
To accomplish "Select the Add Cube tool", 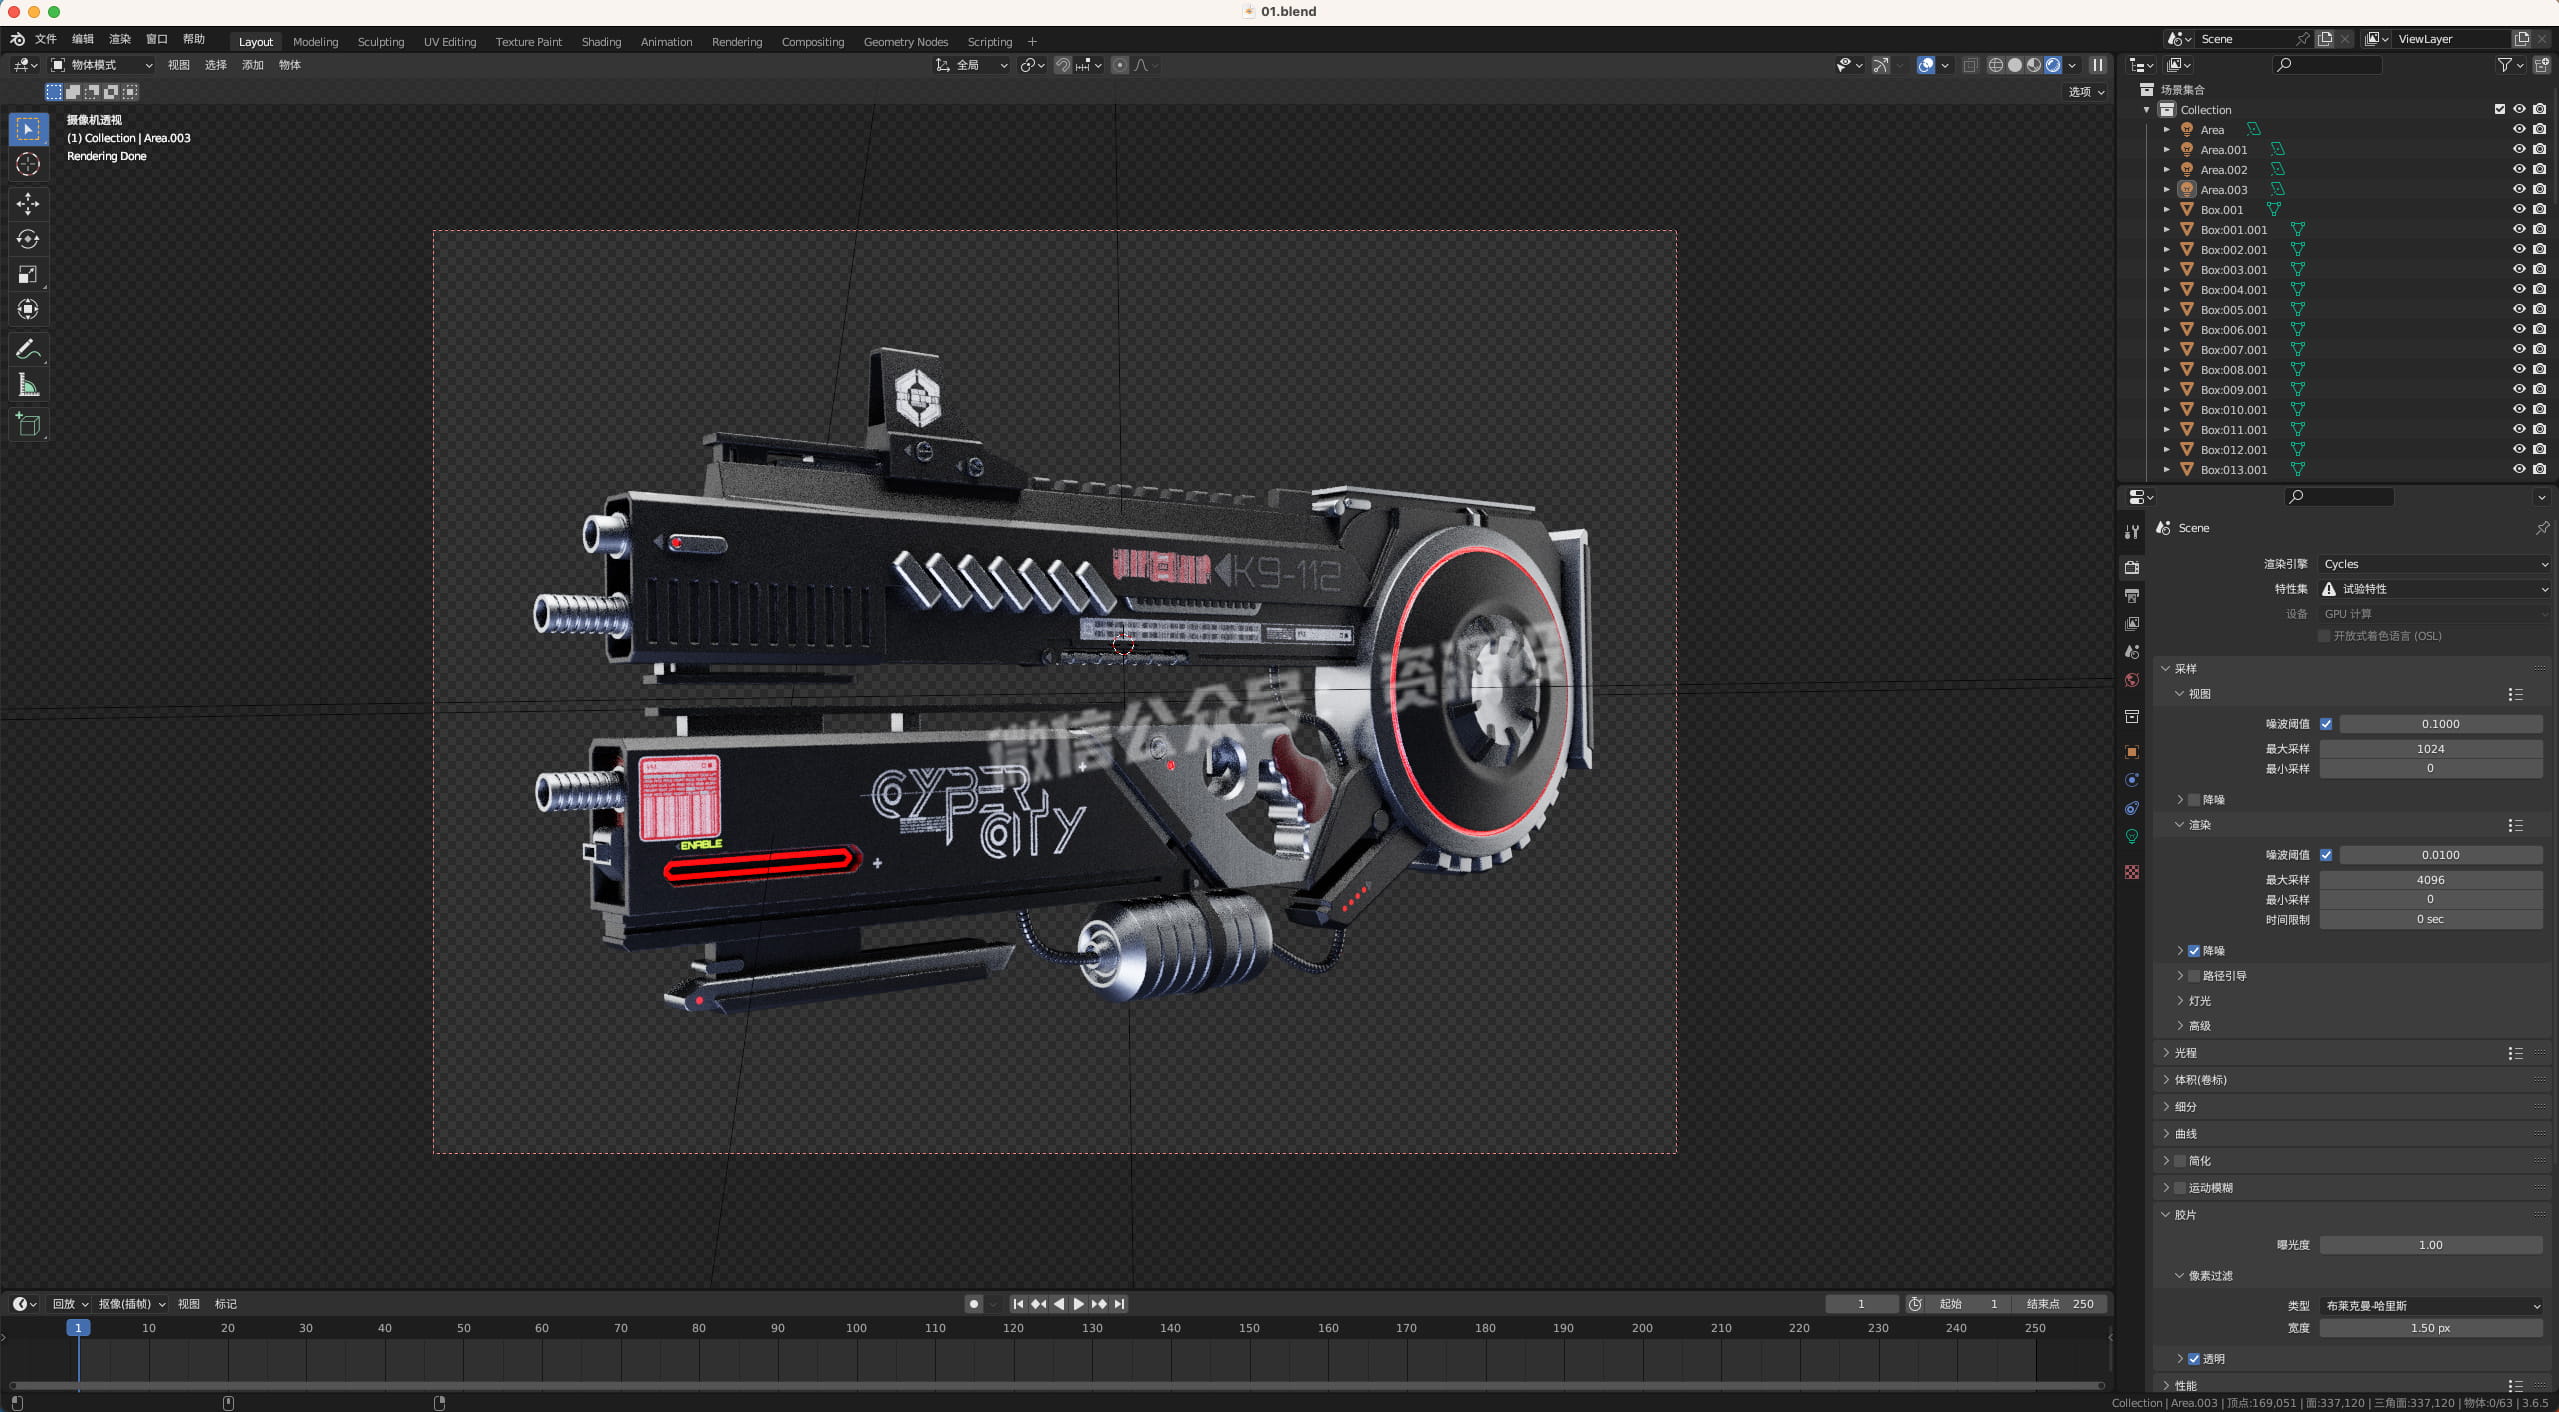I will click(x=28, y=424).
